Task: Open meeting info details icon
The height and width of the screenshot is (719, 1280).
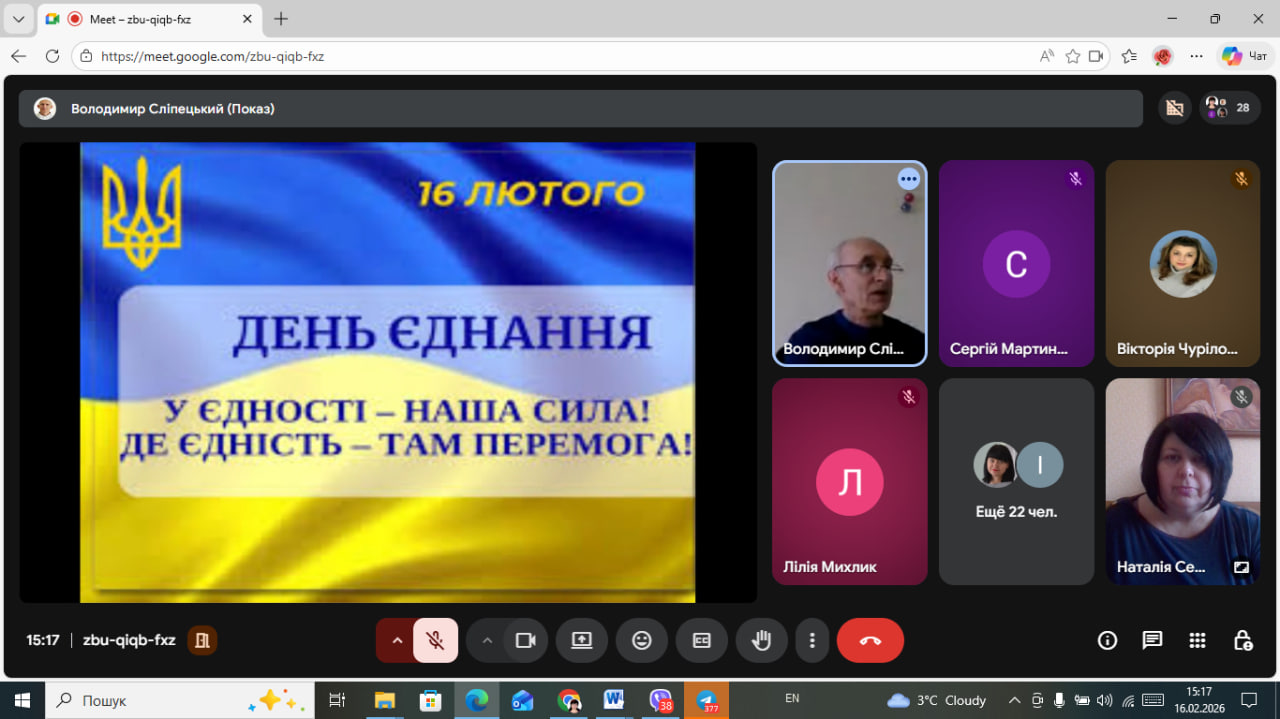Action: click(1107, 641)
